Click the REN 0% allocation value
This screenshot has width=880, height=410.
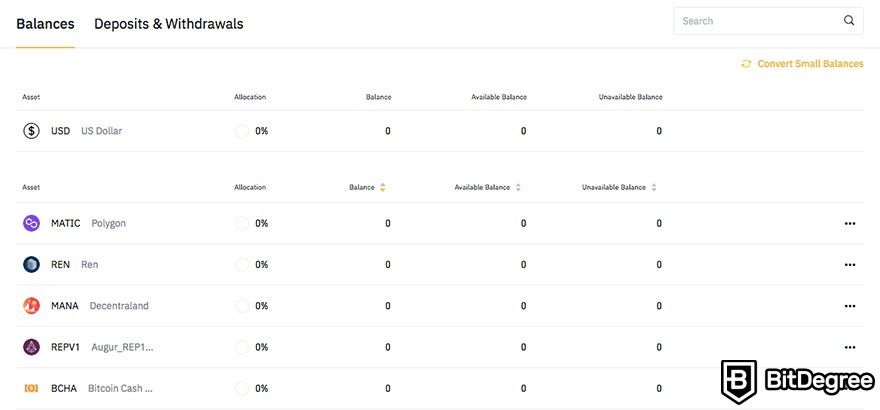(262, 265)
